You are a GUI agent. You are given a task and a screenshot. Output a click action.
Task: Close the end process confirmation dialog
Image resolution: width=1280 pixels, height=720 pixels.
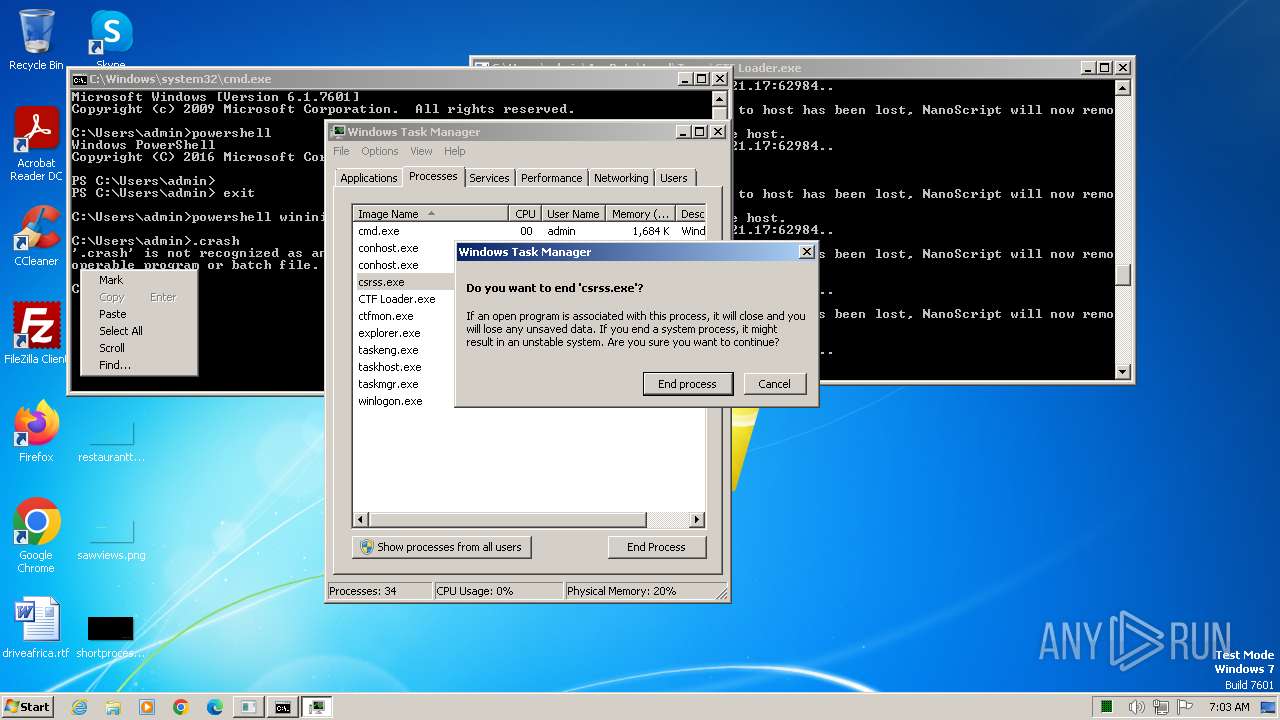click(807, 252)
